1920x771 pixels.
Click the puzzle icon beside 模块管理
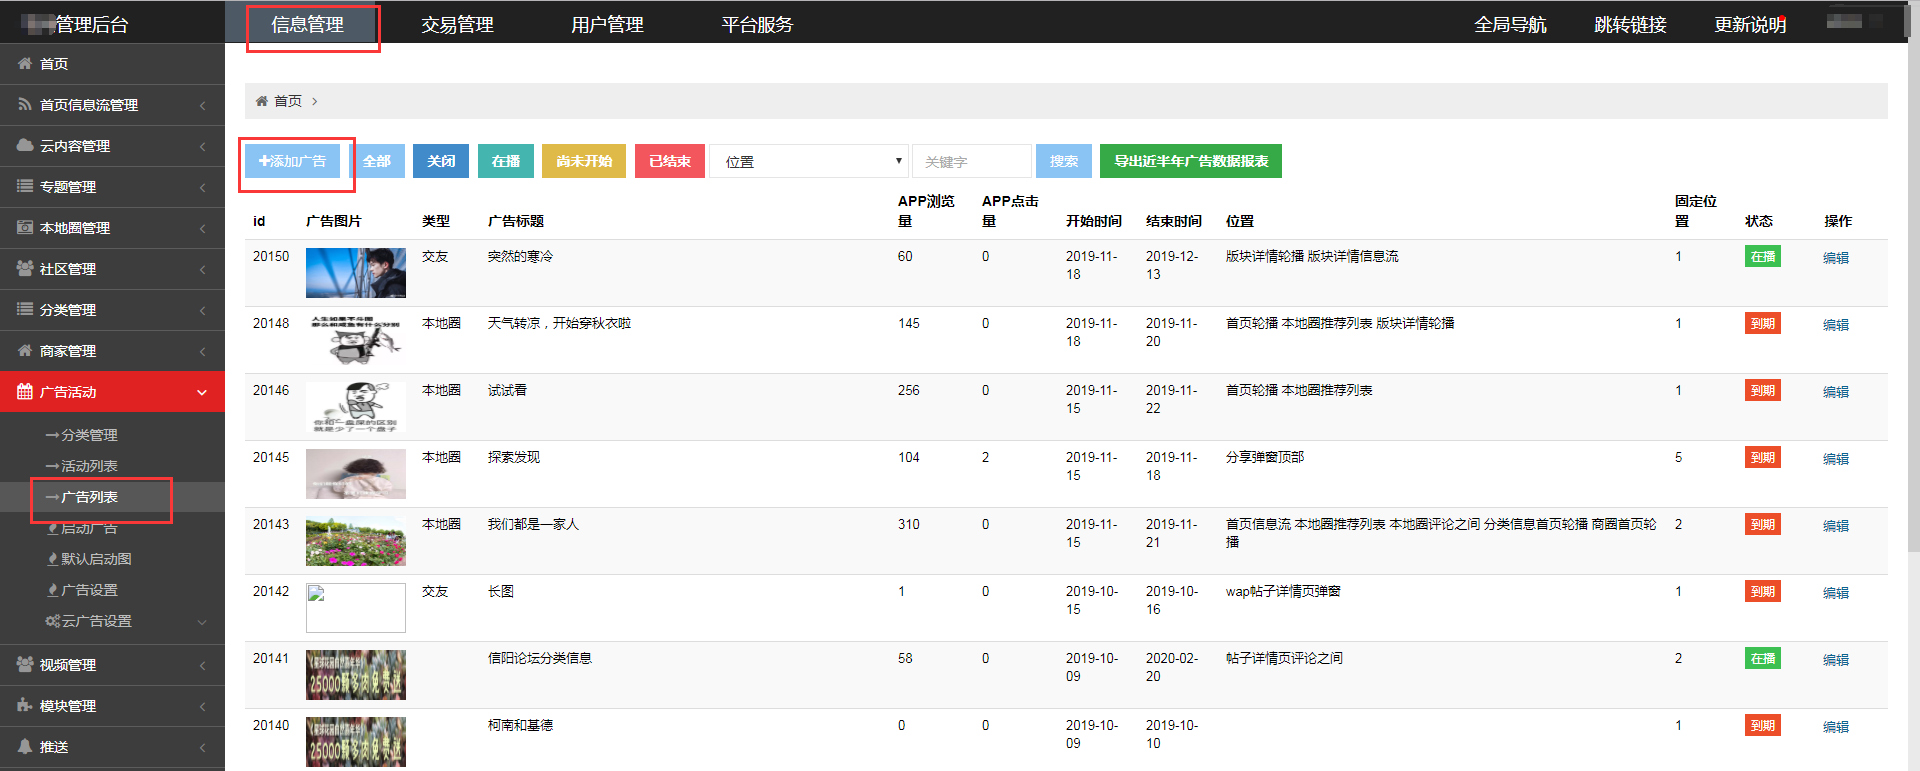[x=25, y=705]
